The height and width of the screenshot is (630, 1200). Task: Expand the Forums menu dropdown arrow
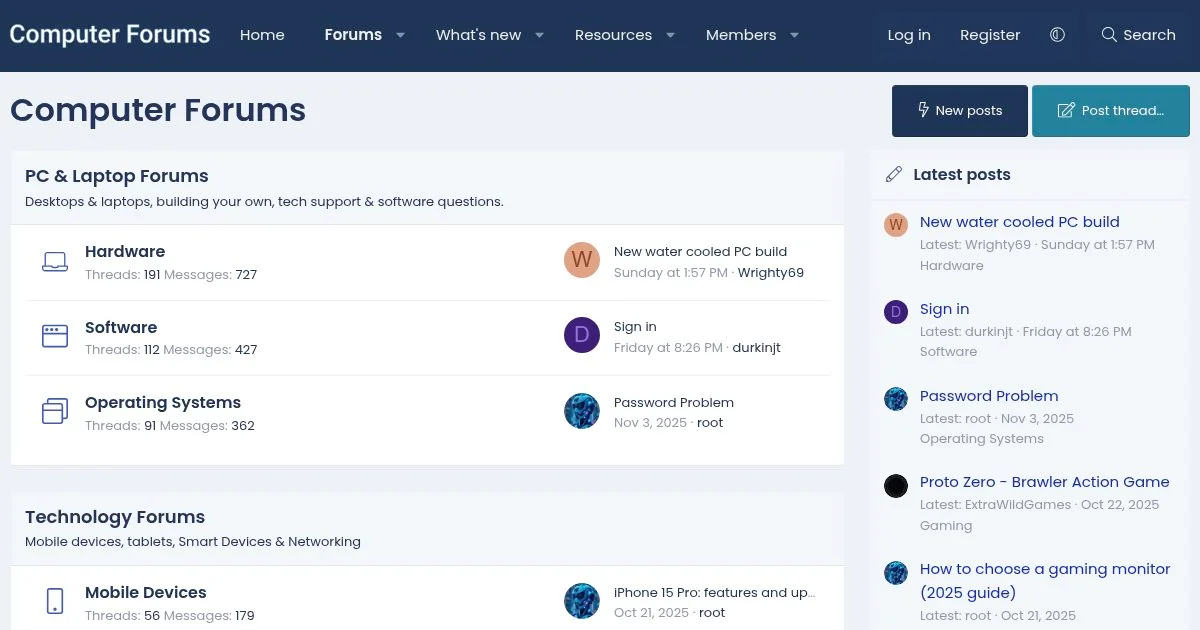(x=400, y=35)
